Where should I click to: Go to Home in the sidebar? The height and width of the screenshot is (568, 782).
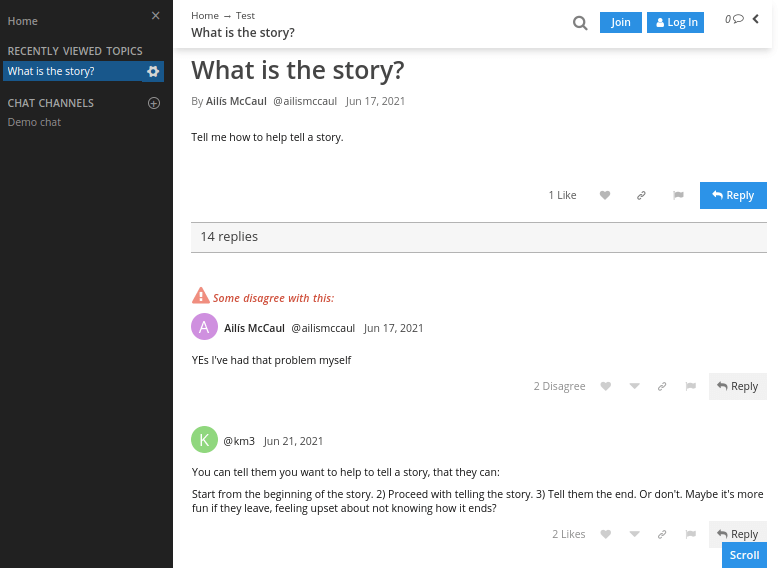coord(22,21)
